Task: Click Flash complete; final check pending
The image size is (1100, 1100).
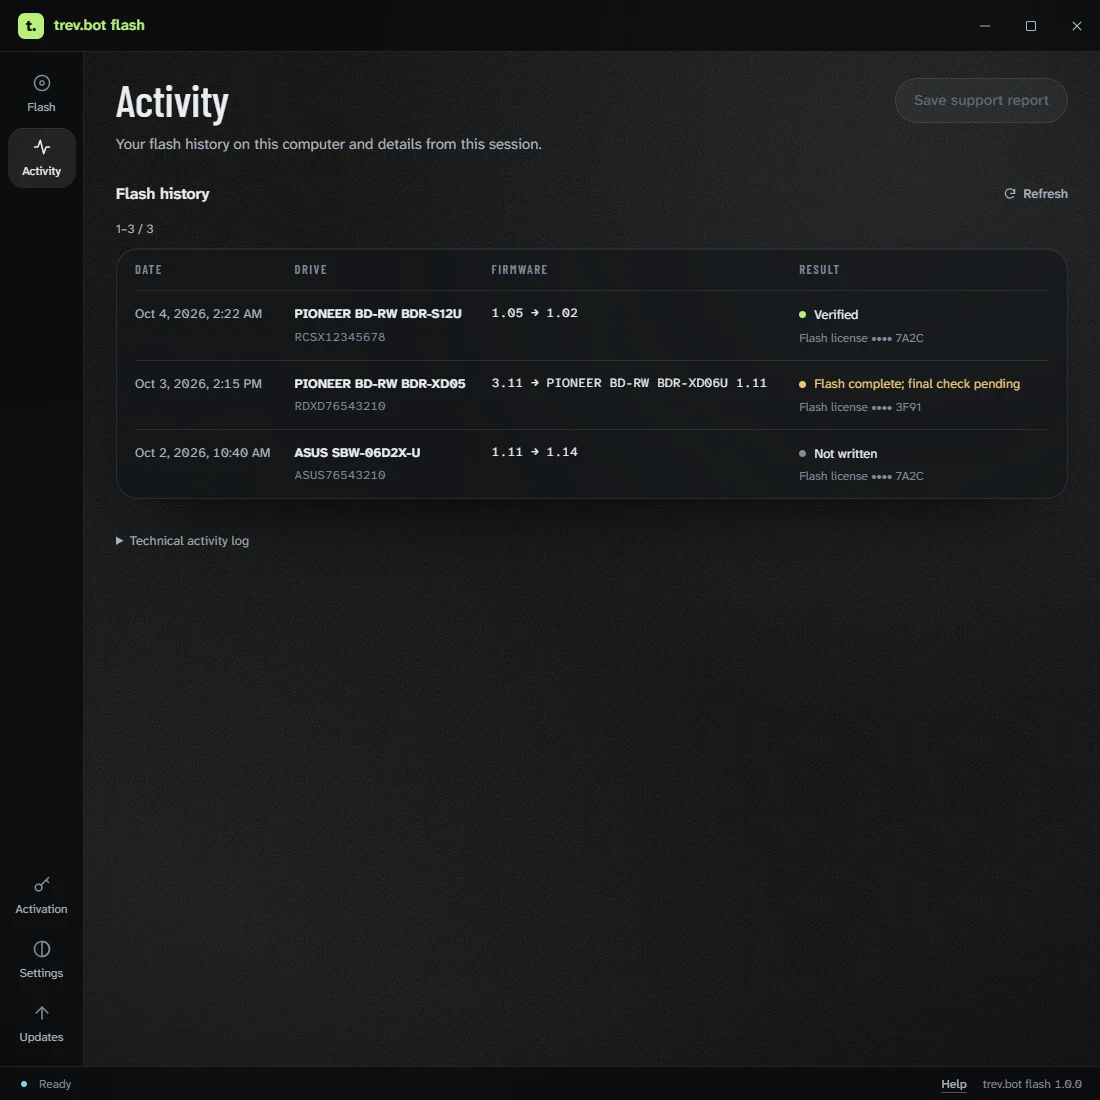Action: point(917,384)
